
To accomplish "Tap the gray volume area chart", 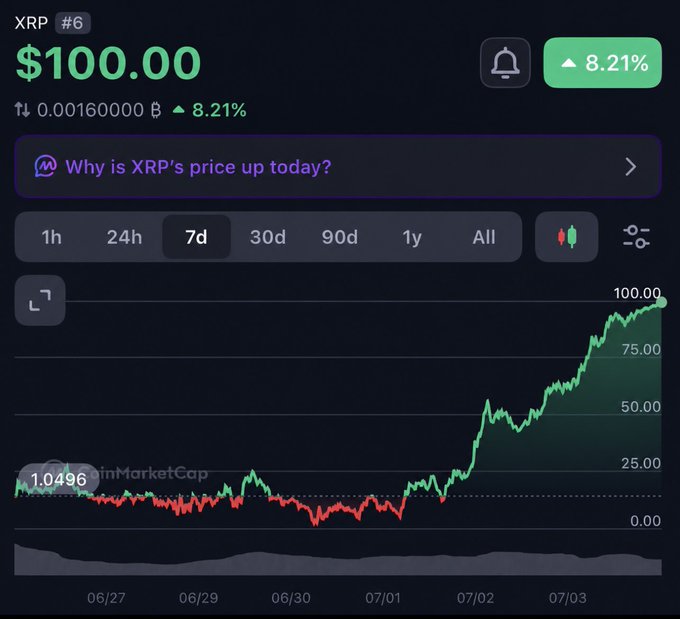I will click(x=338, y=560).
